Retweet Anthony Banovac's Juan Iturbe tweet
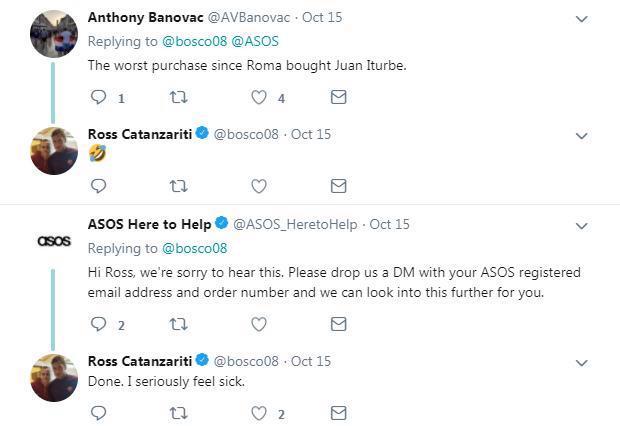The image size is (620, 426). 179,98
